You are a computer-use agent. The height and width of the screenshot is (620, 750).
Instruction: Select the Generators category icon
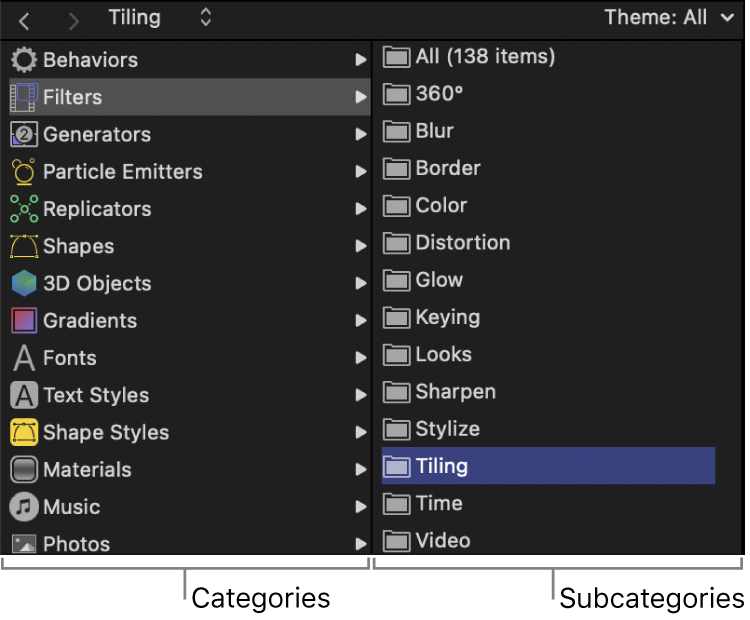(x=24, y=134)
